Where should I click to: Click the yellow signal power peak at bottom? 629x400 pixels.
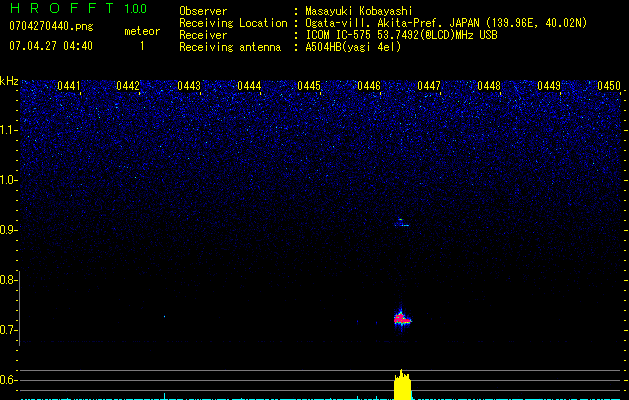tap(402, 383)
